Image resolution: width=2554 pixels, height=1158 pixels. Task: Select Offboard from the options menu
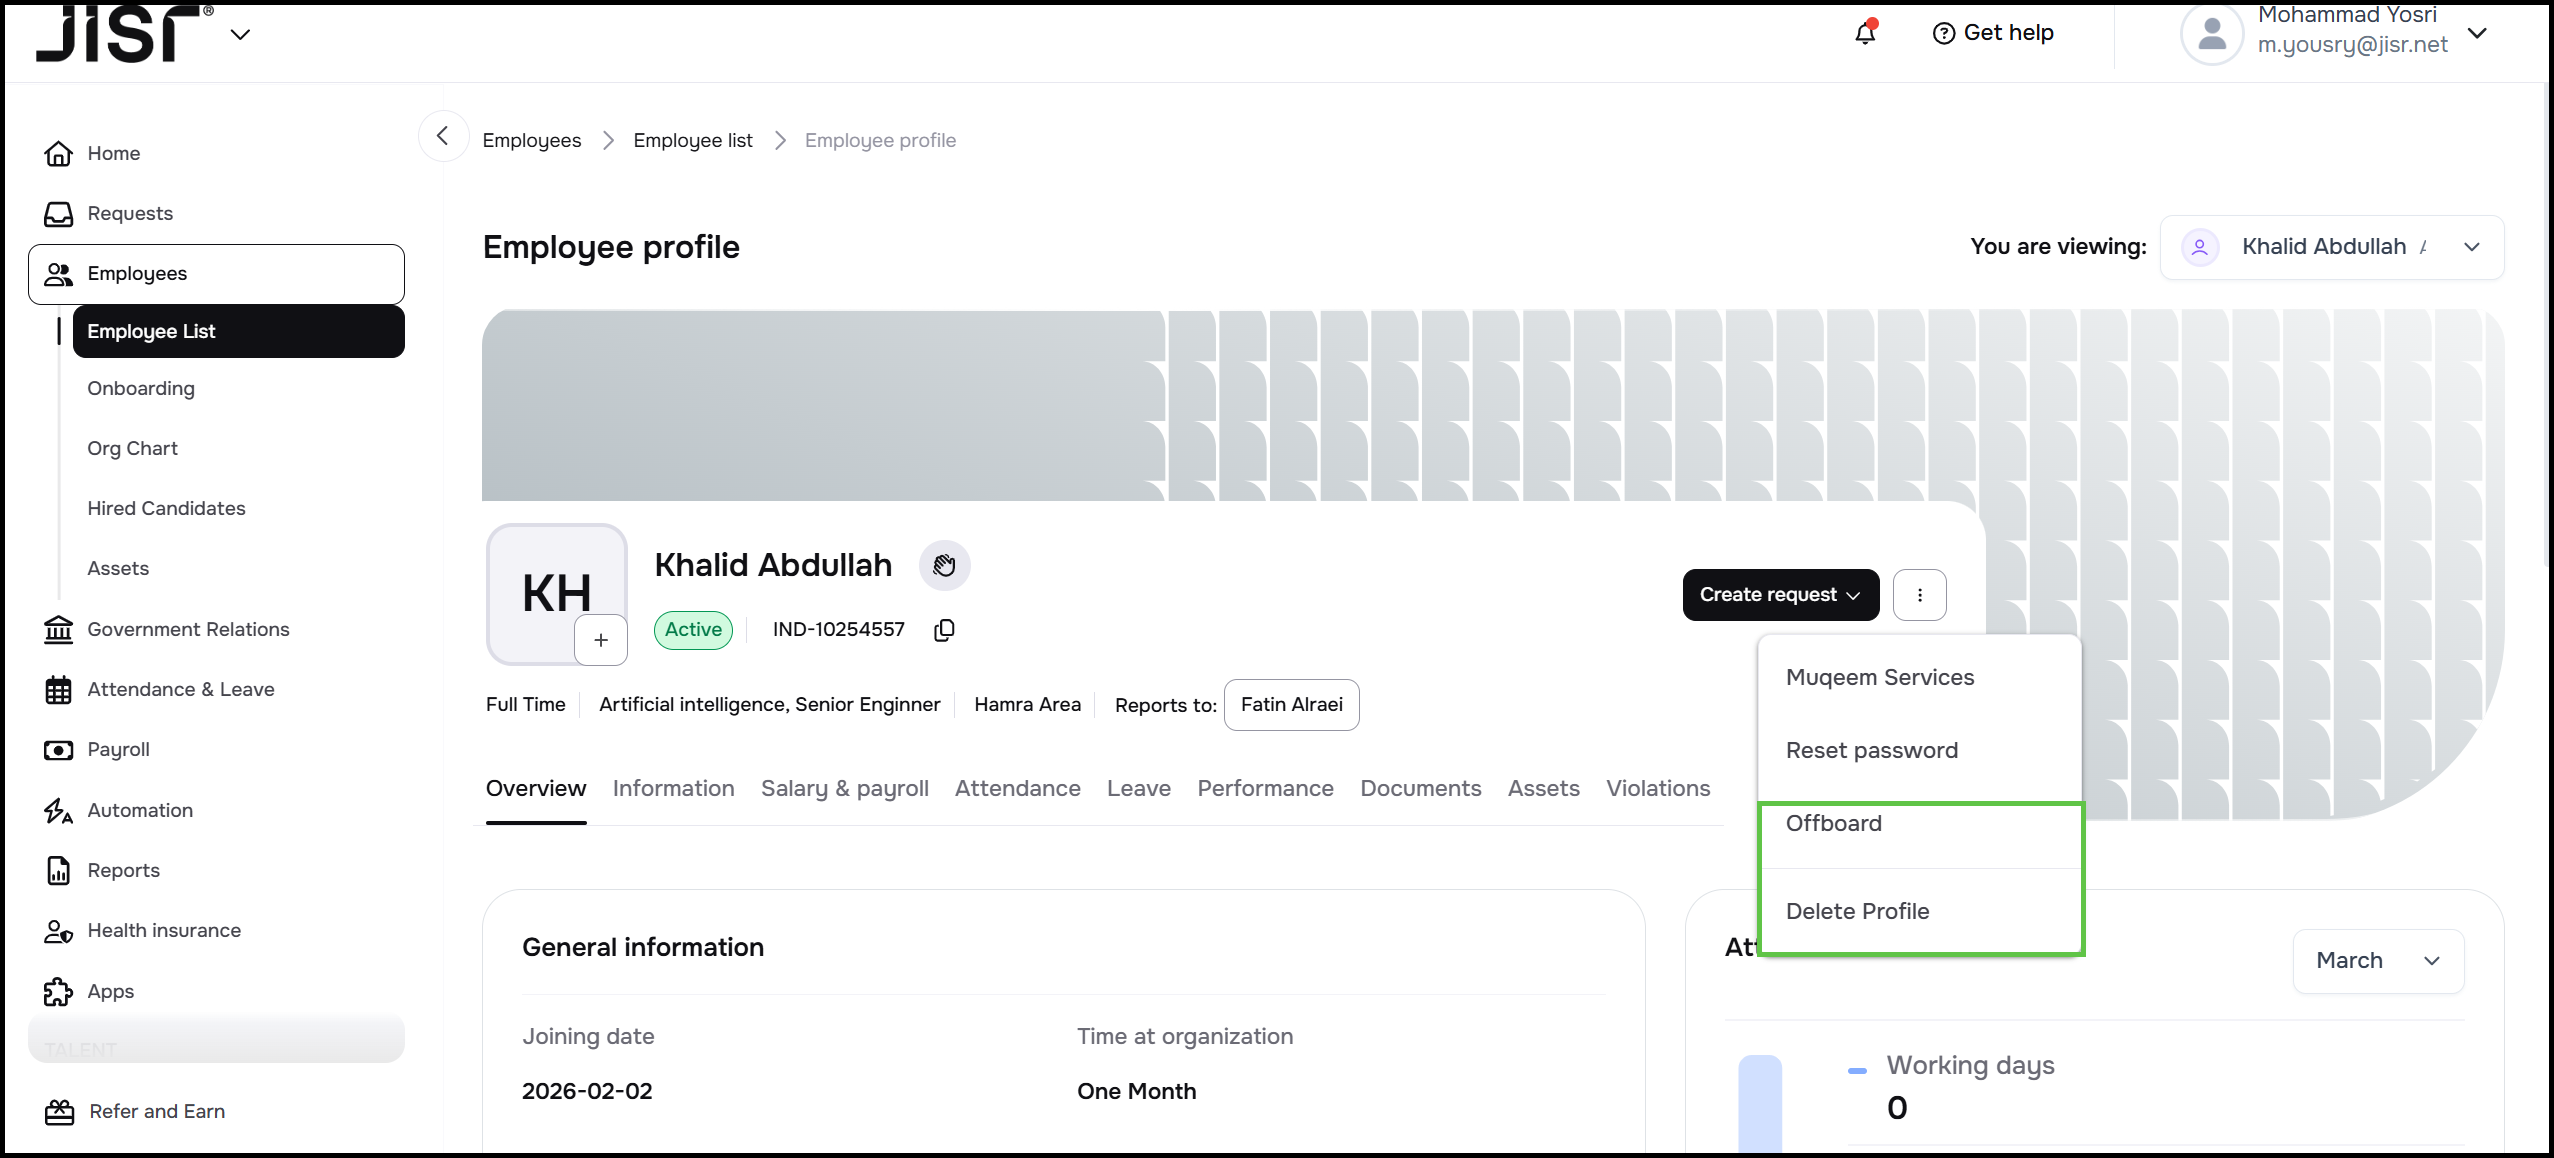pyautogui.click(x=1833, y=824)
